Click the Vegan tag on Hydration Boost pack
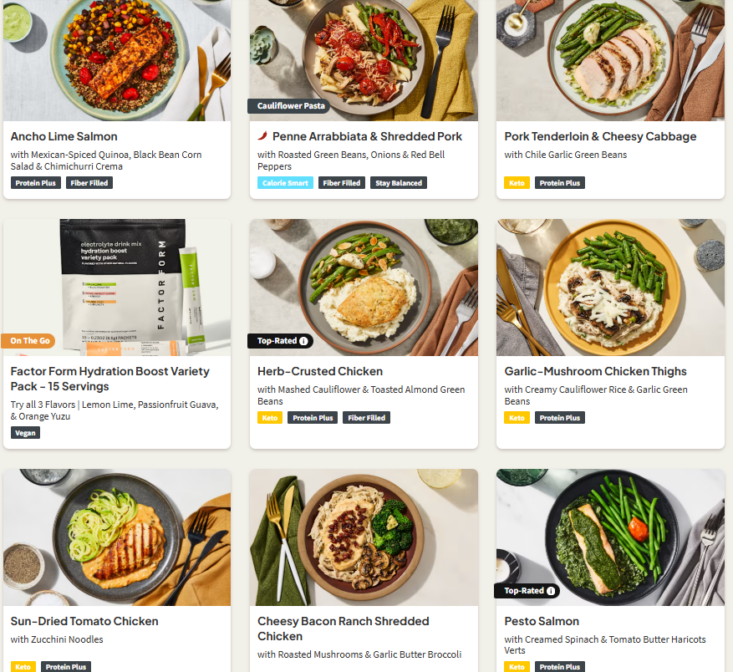The height and width of the screenshot is (672, 733). click(x=25, y=433)
